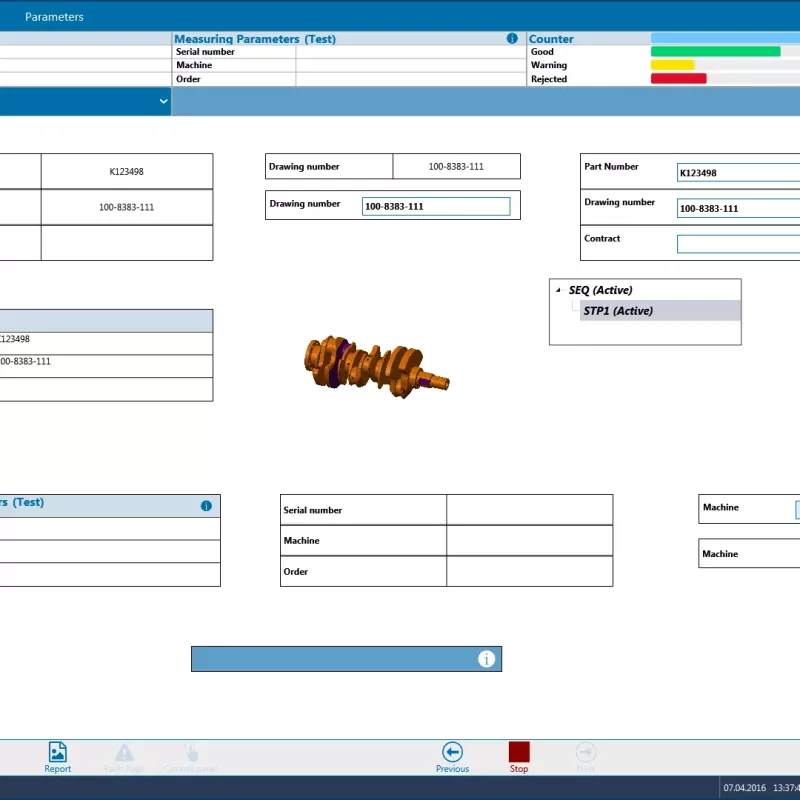Collapse the SEQ (Active) tree arrow
The height and width of the screenshot is (800, 800).
[x=558, y=290]
